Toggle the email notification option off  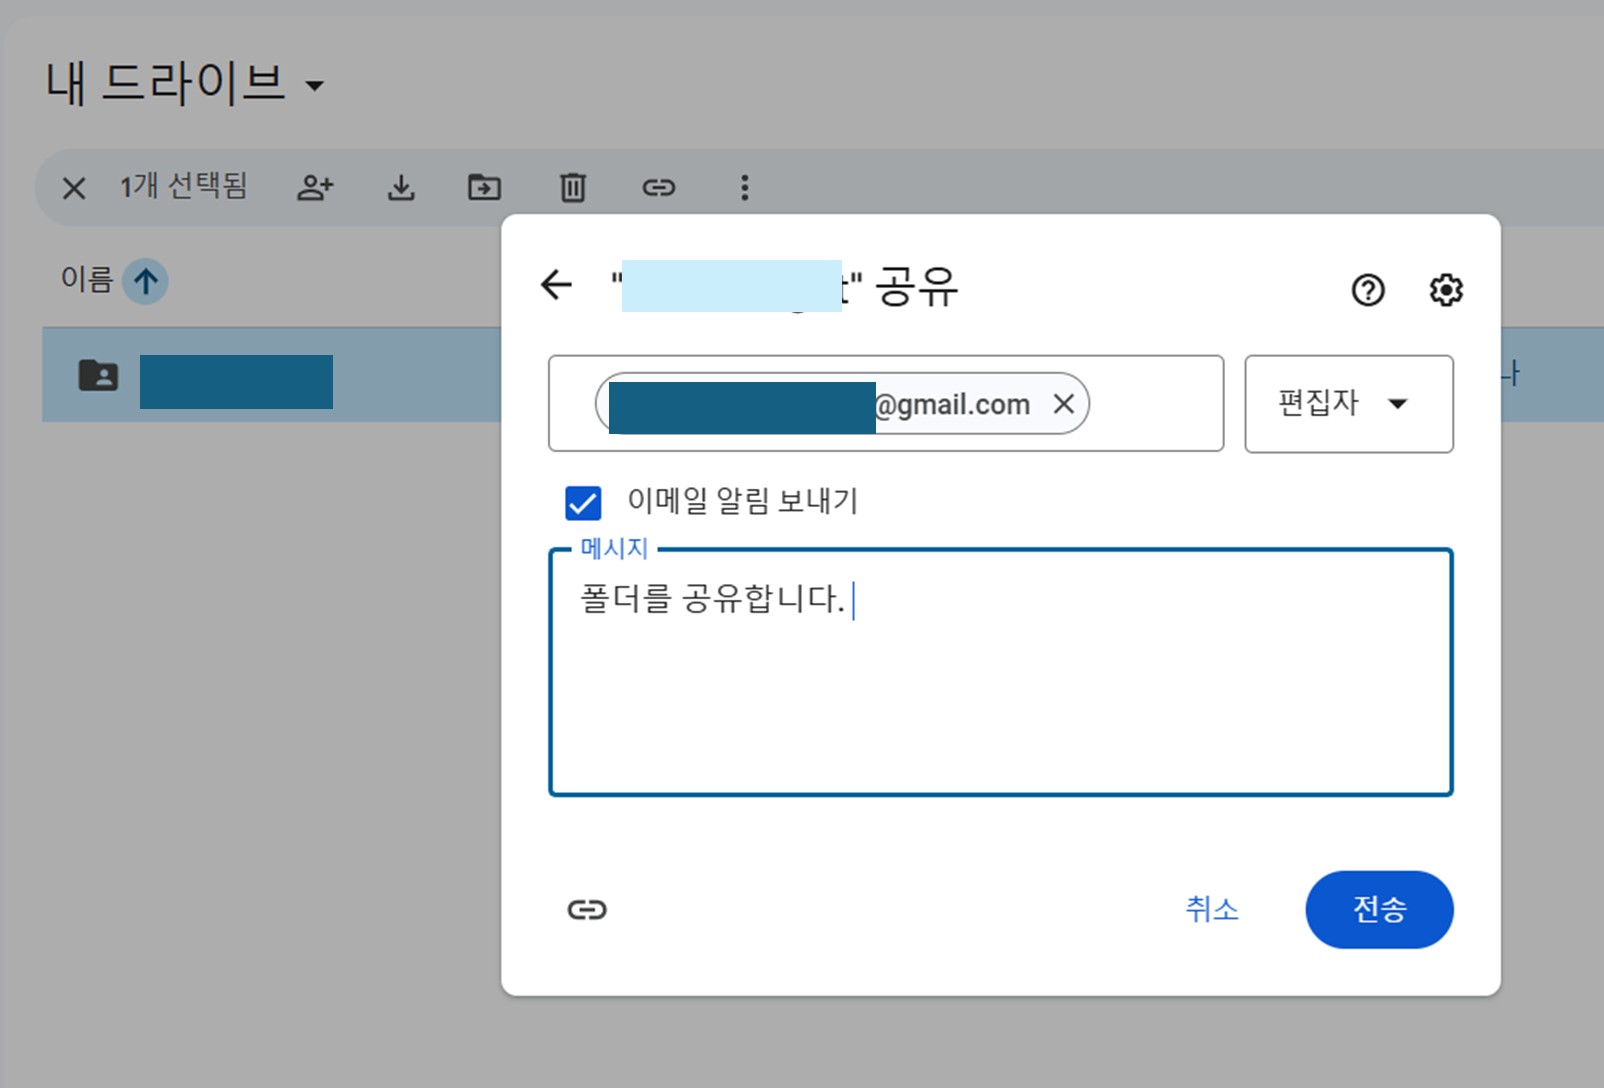tap(583, 503)
